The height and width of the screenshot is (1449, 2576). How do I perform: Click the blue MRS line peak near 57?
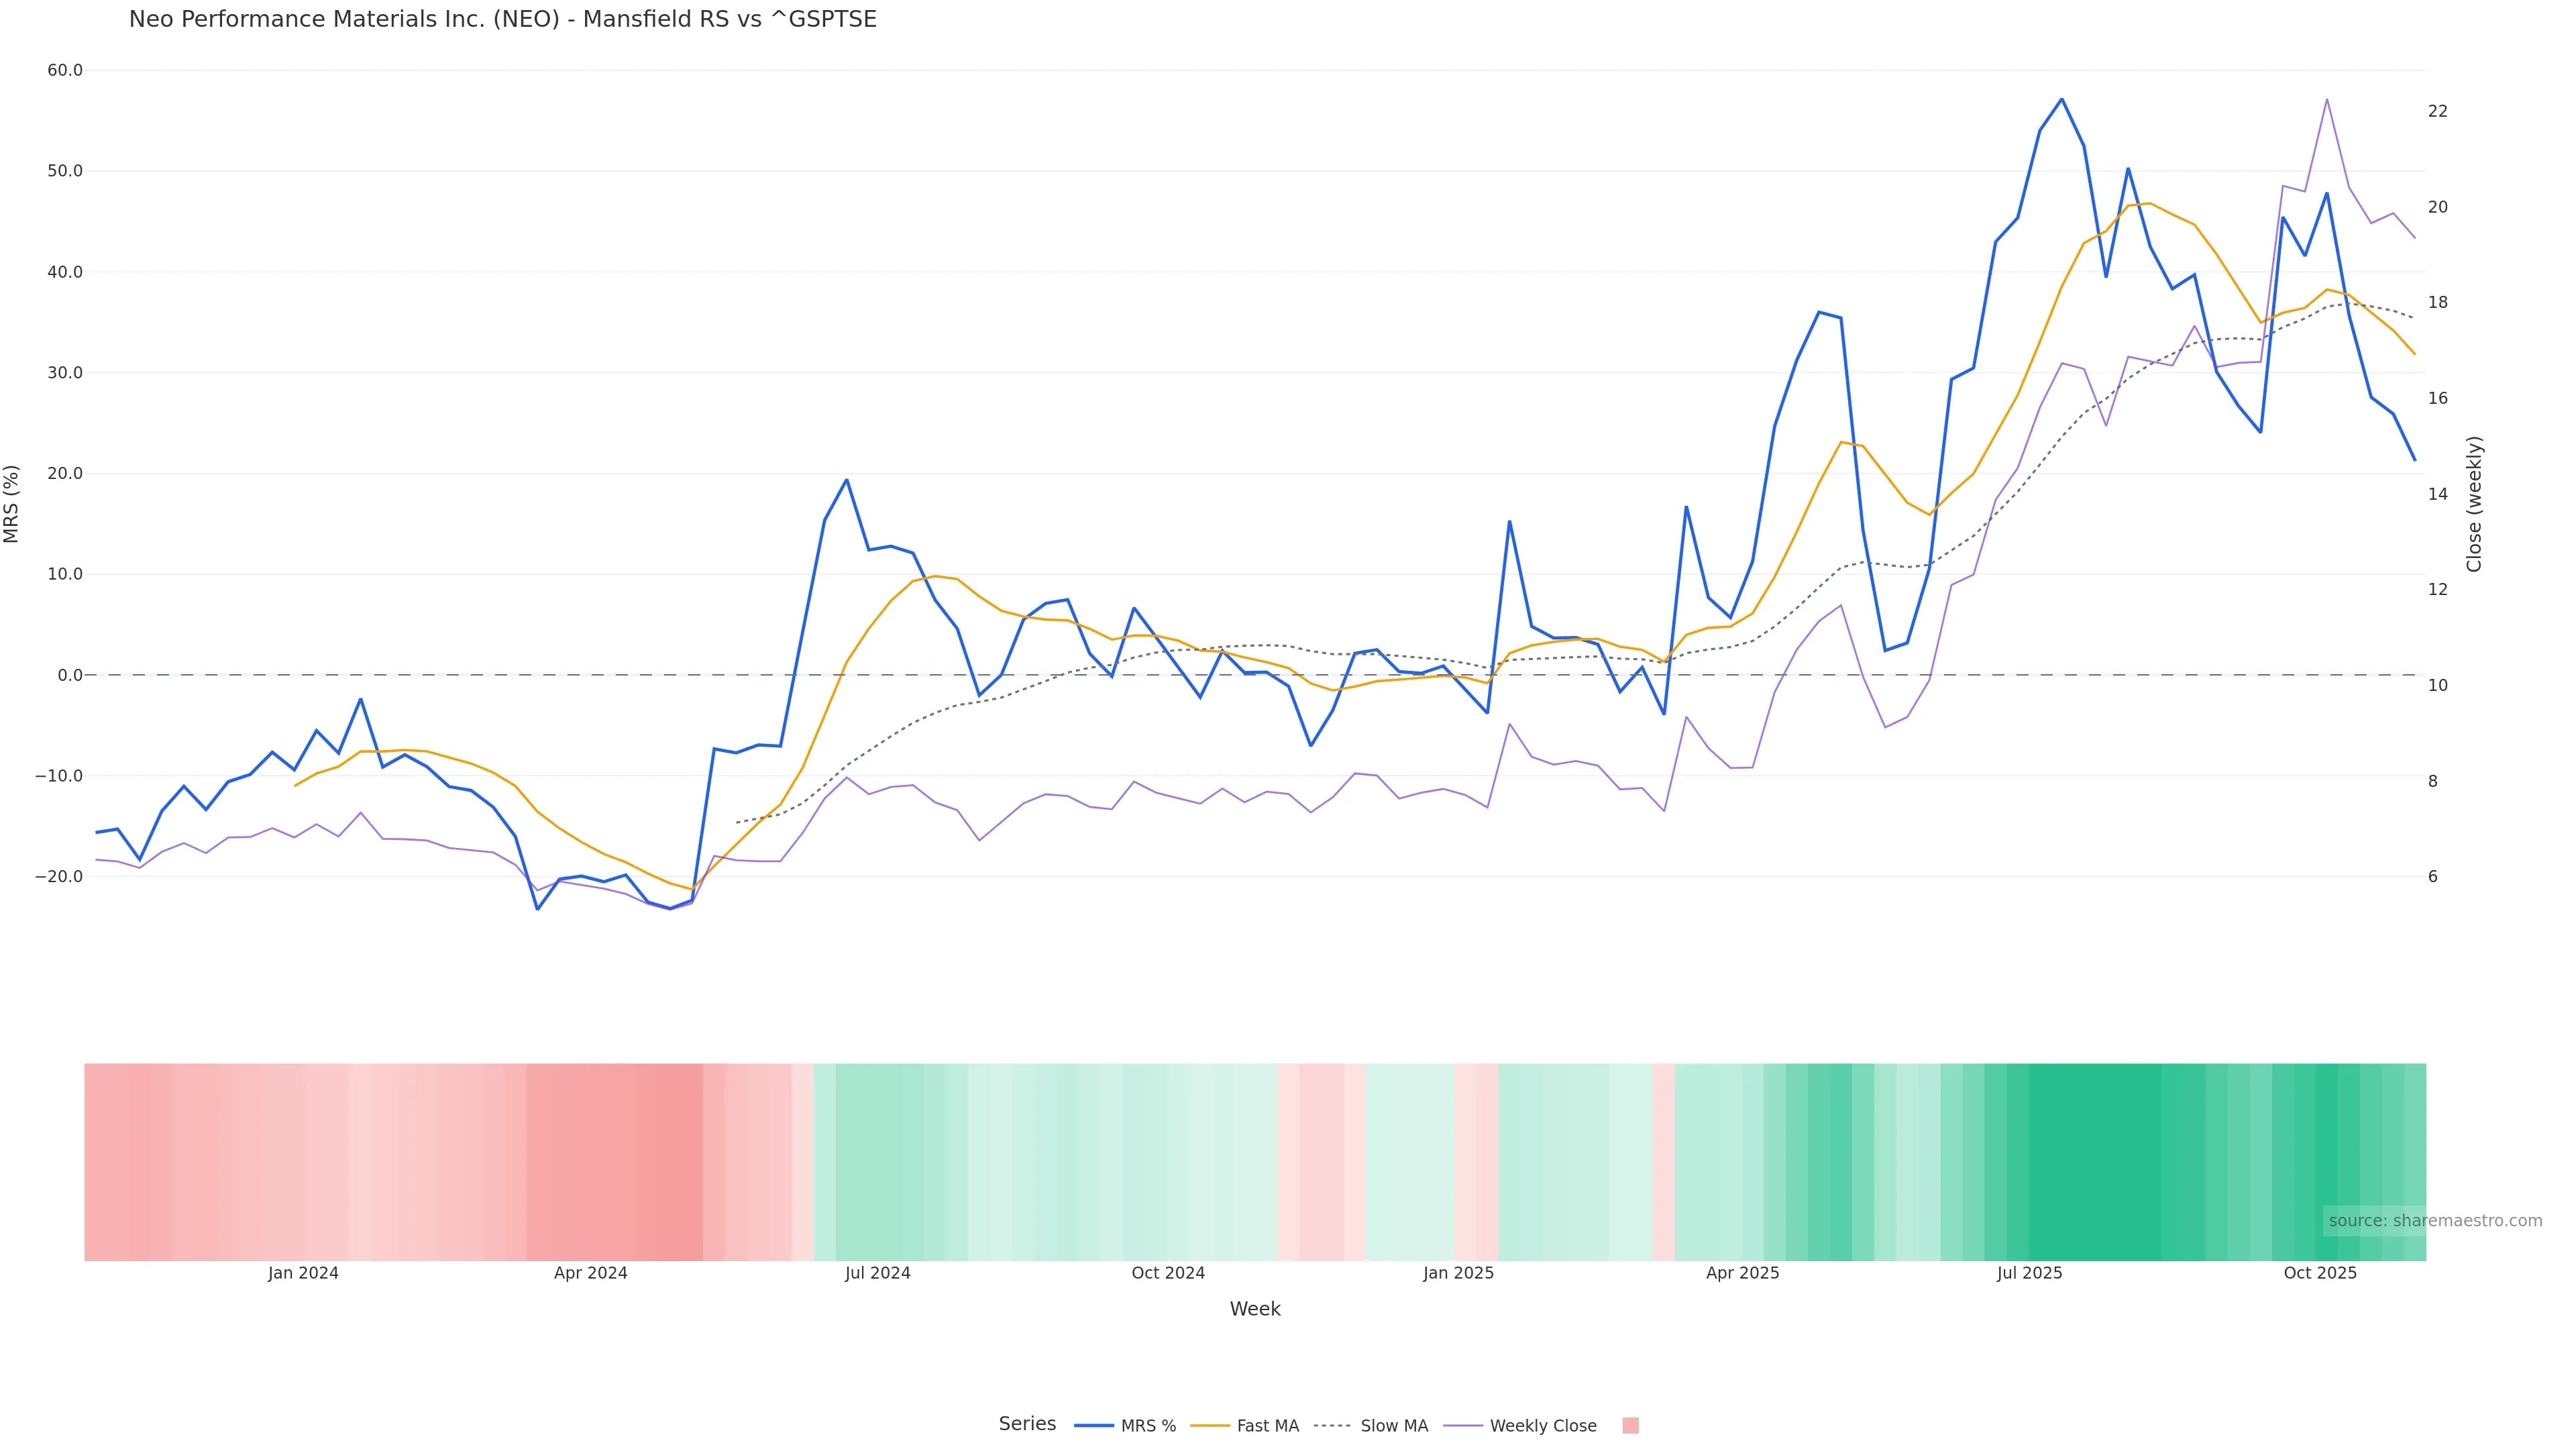pyautogui.click(x=2061, y=99)
